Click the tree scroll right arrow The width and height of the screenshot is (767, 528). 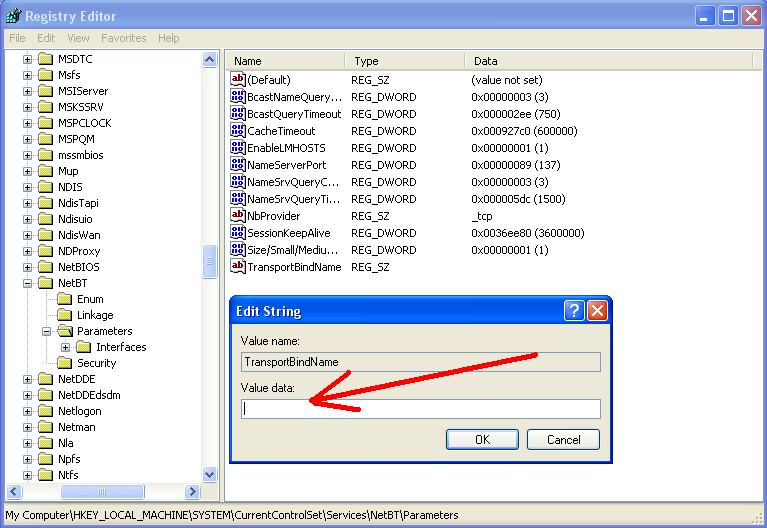coord(193,491)
